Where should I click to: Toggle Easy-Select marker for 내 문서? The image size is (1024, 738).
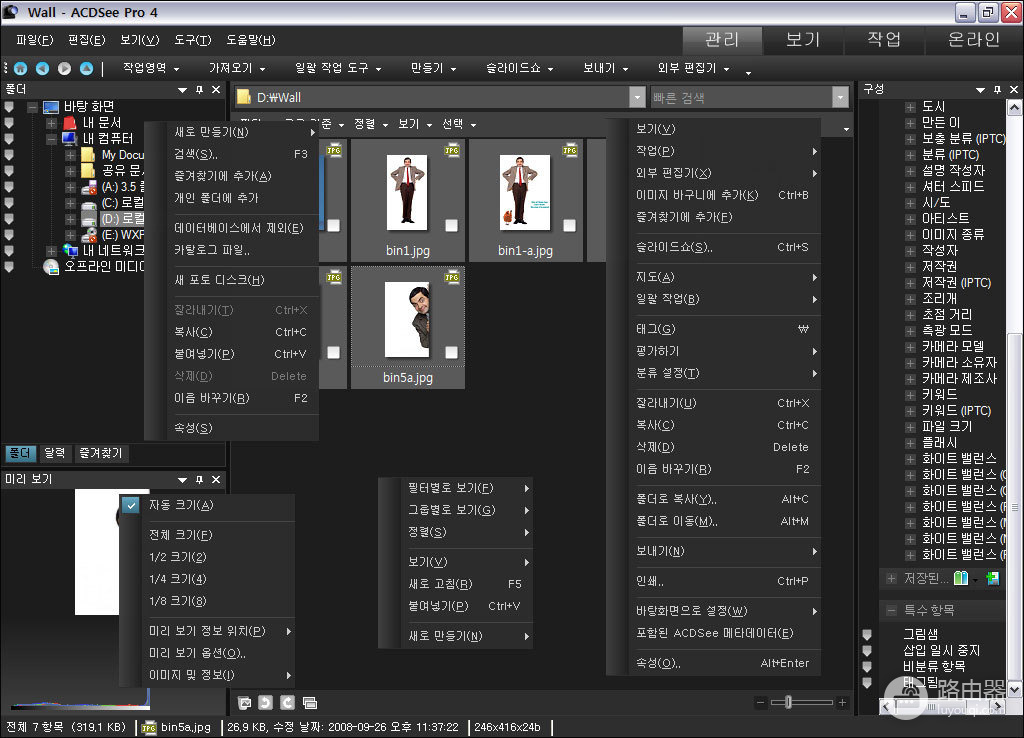[x=9, y=123]
